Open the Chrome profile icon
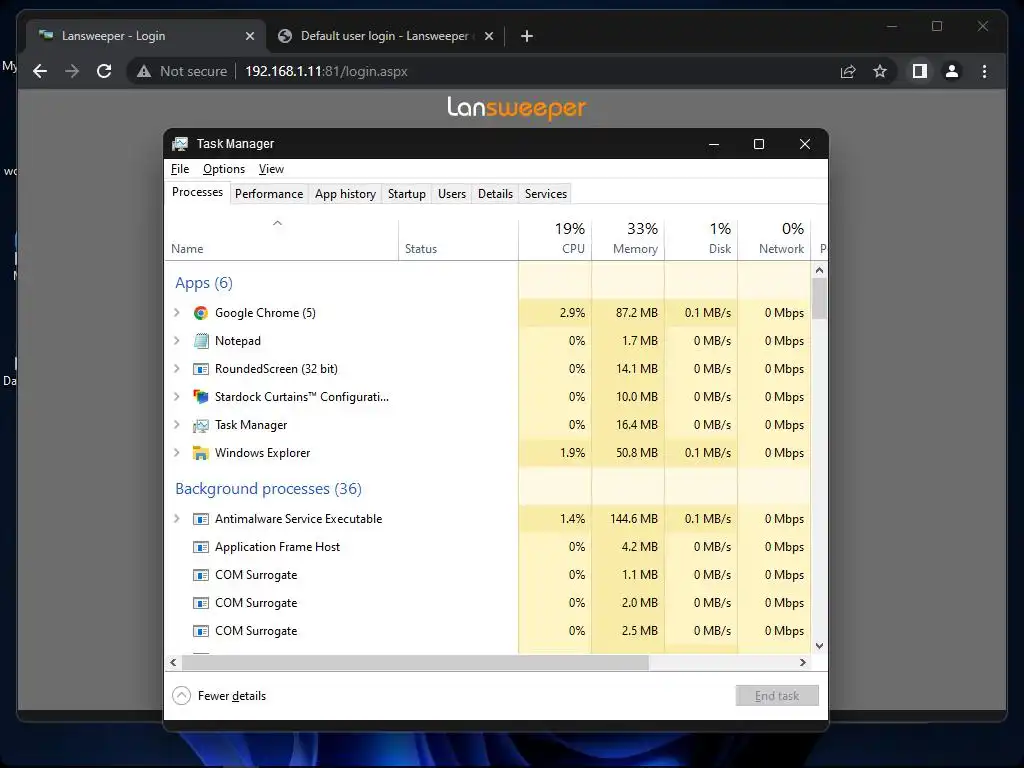 [952, 71]
